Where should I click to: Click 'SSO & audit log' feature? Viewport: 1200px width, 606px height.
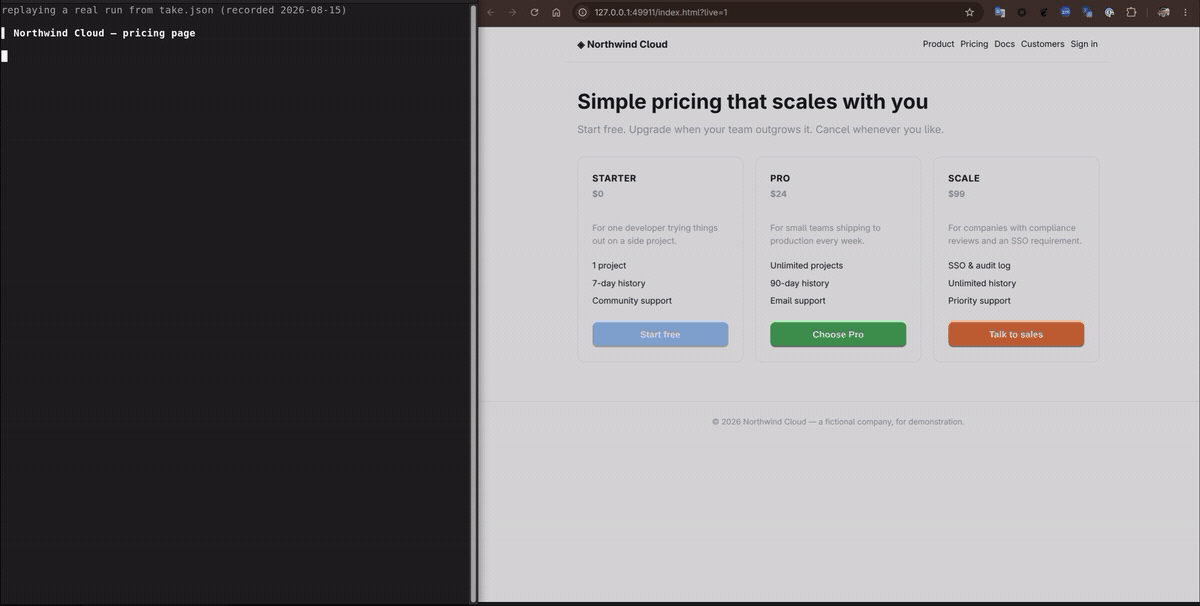[979, 266]
